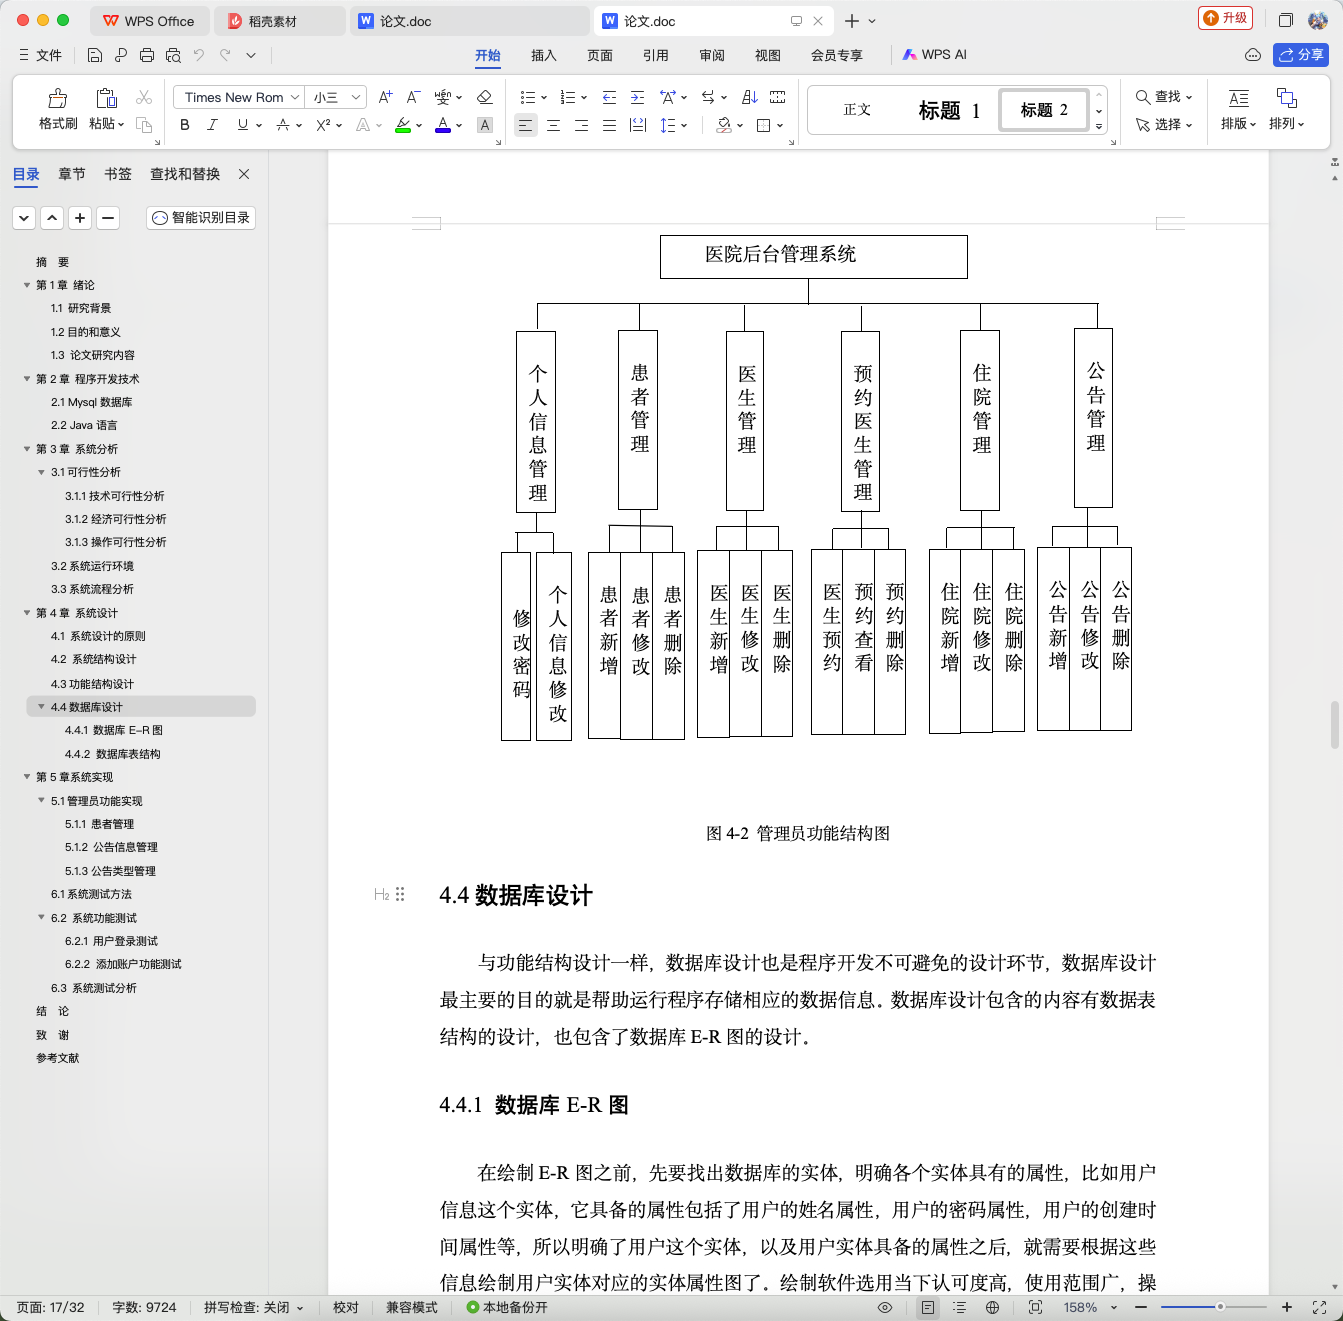Click the 智能识别目录 button
Screen dimensions: 1343x1321
(201, 217)
